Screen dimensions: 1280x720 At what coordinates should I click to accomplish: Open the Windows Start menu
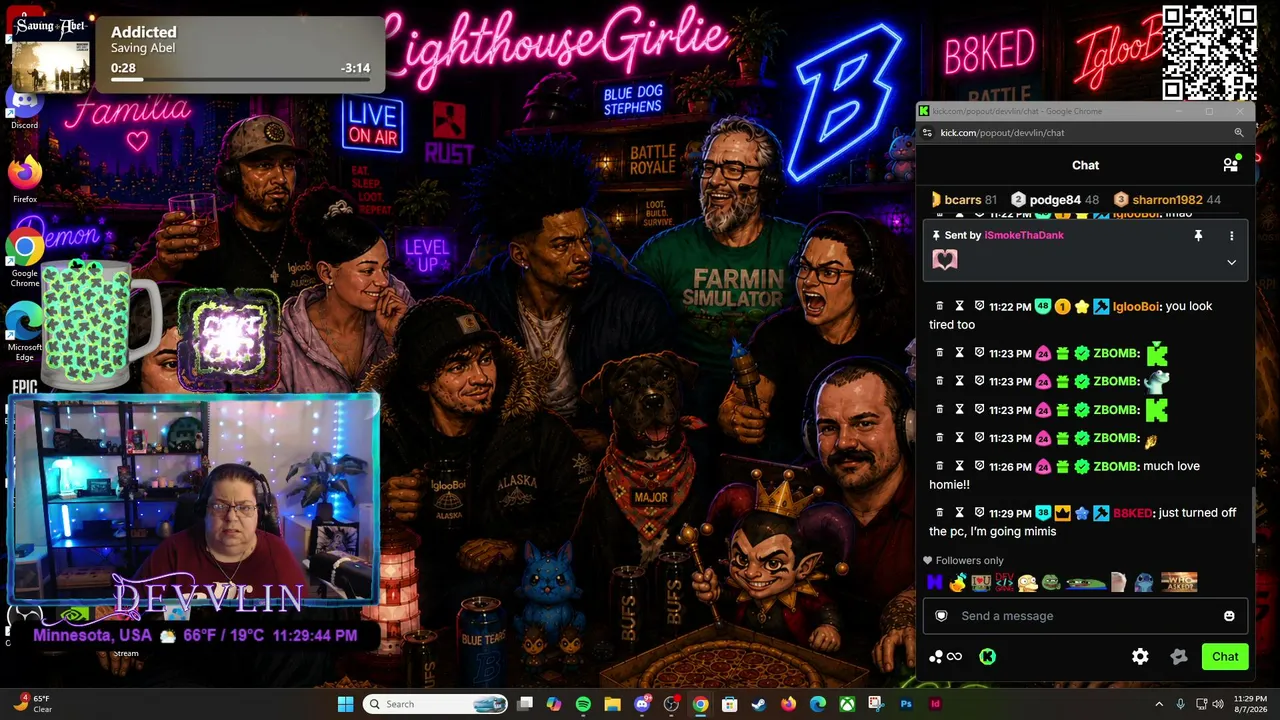point(345,704)
